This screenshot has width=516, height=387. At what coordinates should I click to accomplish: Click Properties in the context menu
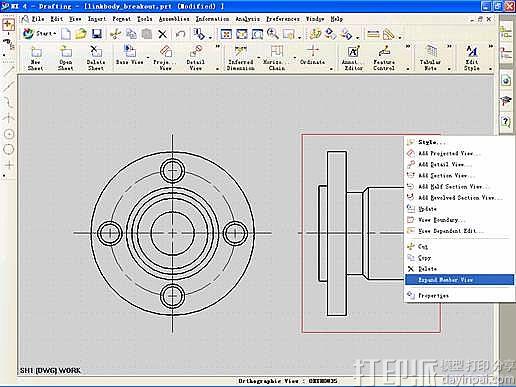[x=433, y=295]
